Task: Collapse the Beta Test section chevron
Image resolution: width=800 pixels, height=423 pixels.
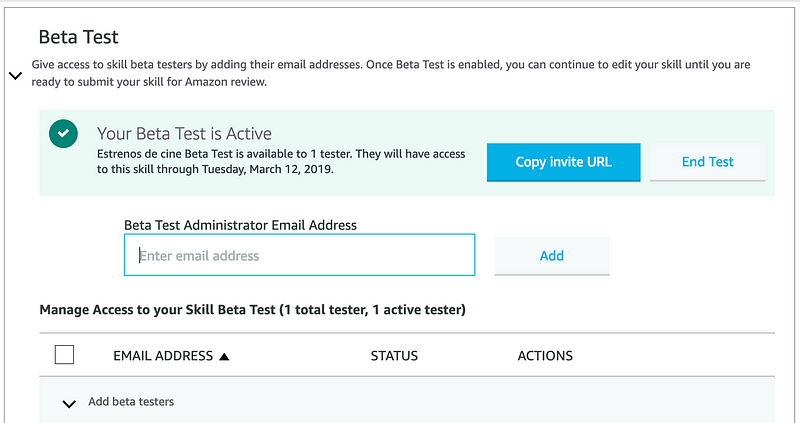Action: [14, 76]
